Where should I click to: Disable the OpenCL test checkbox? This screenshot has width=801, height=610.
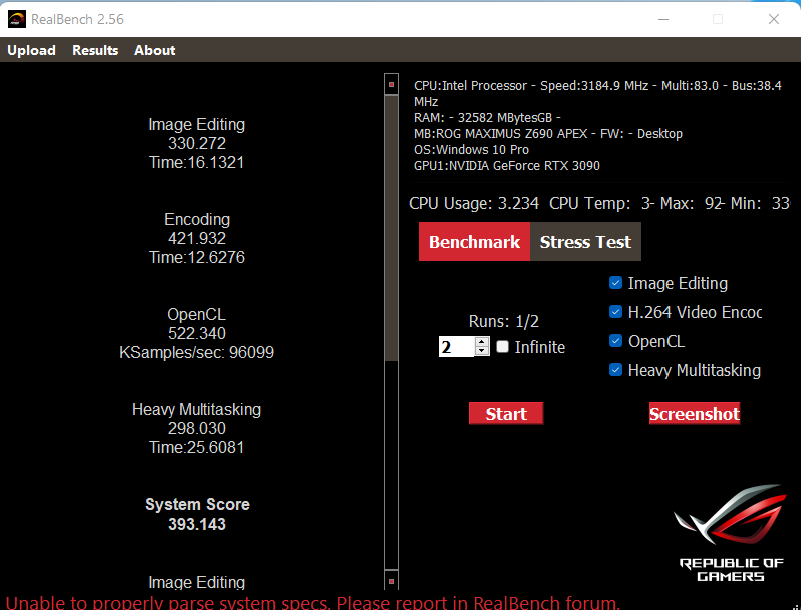point(616,341)
